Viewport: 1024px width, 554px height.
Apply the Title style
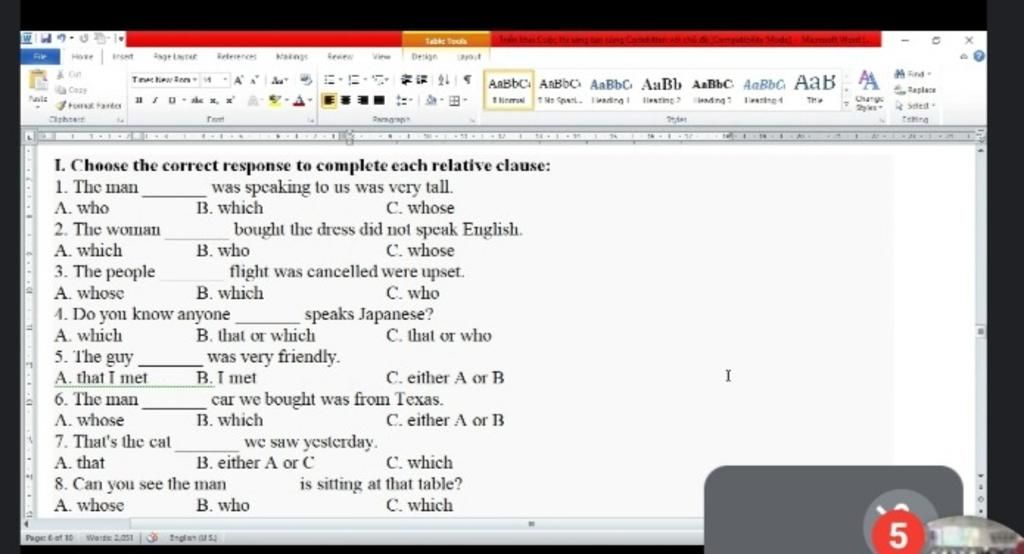tap(815, 90)
